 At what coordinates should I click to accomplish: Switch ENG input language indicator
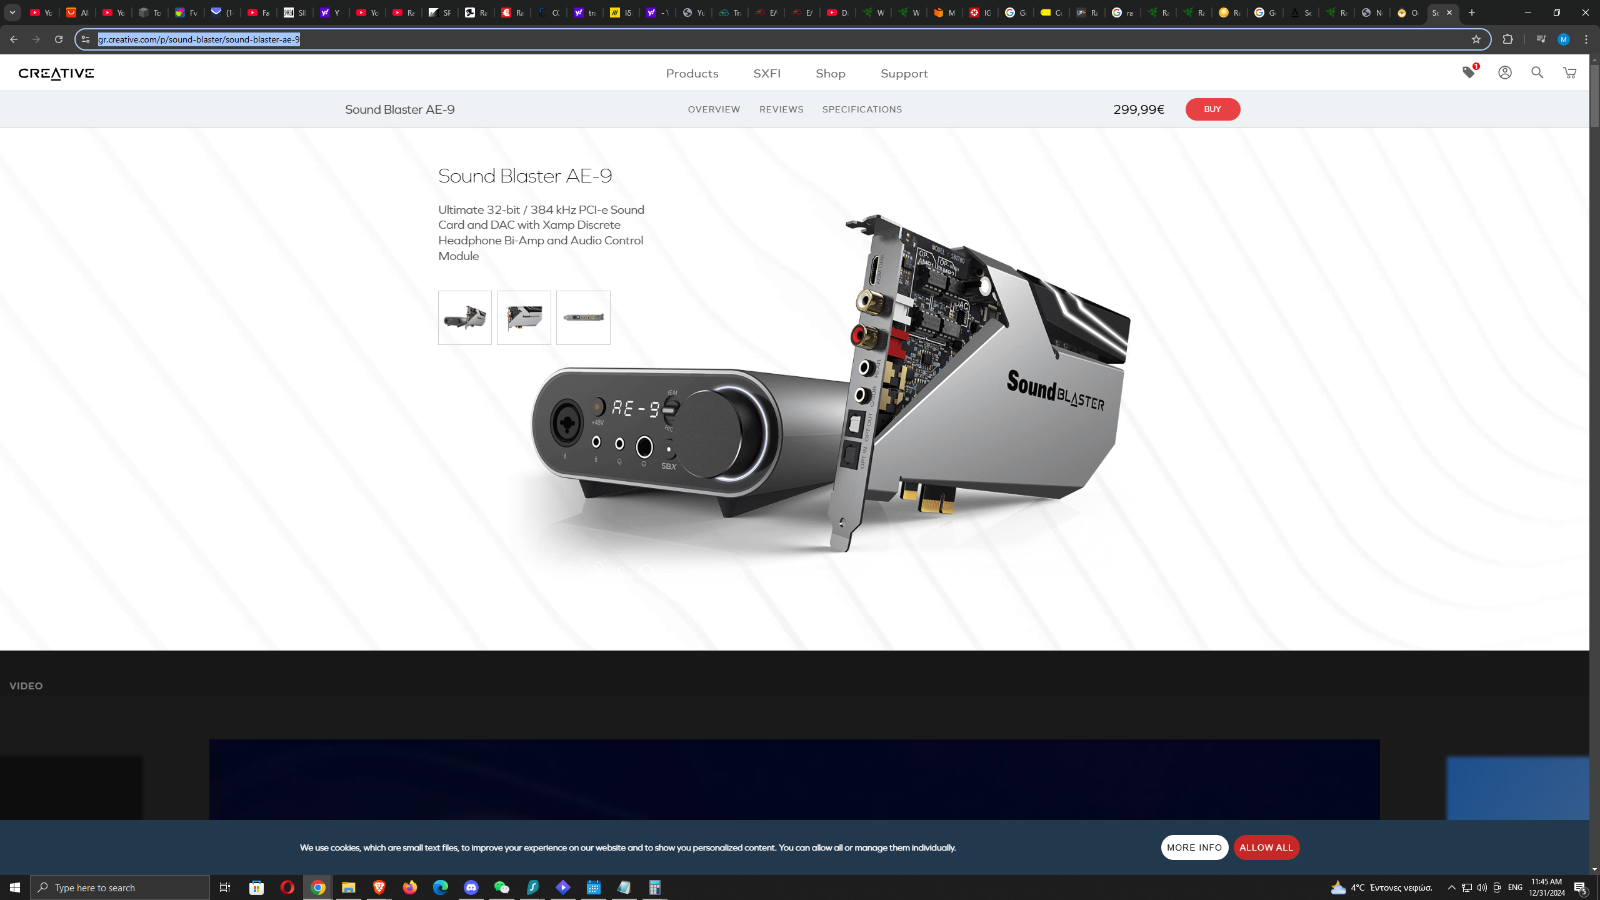pos(1515,887)
